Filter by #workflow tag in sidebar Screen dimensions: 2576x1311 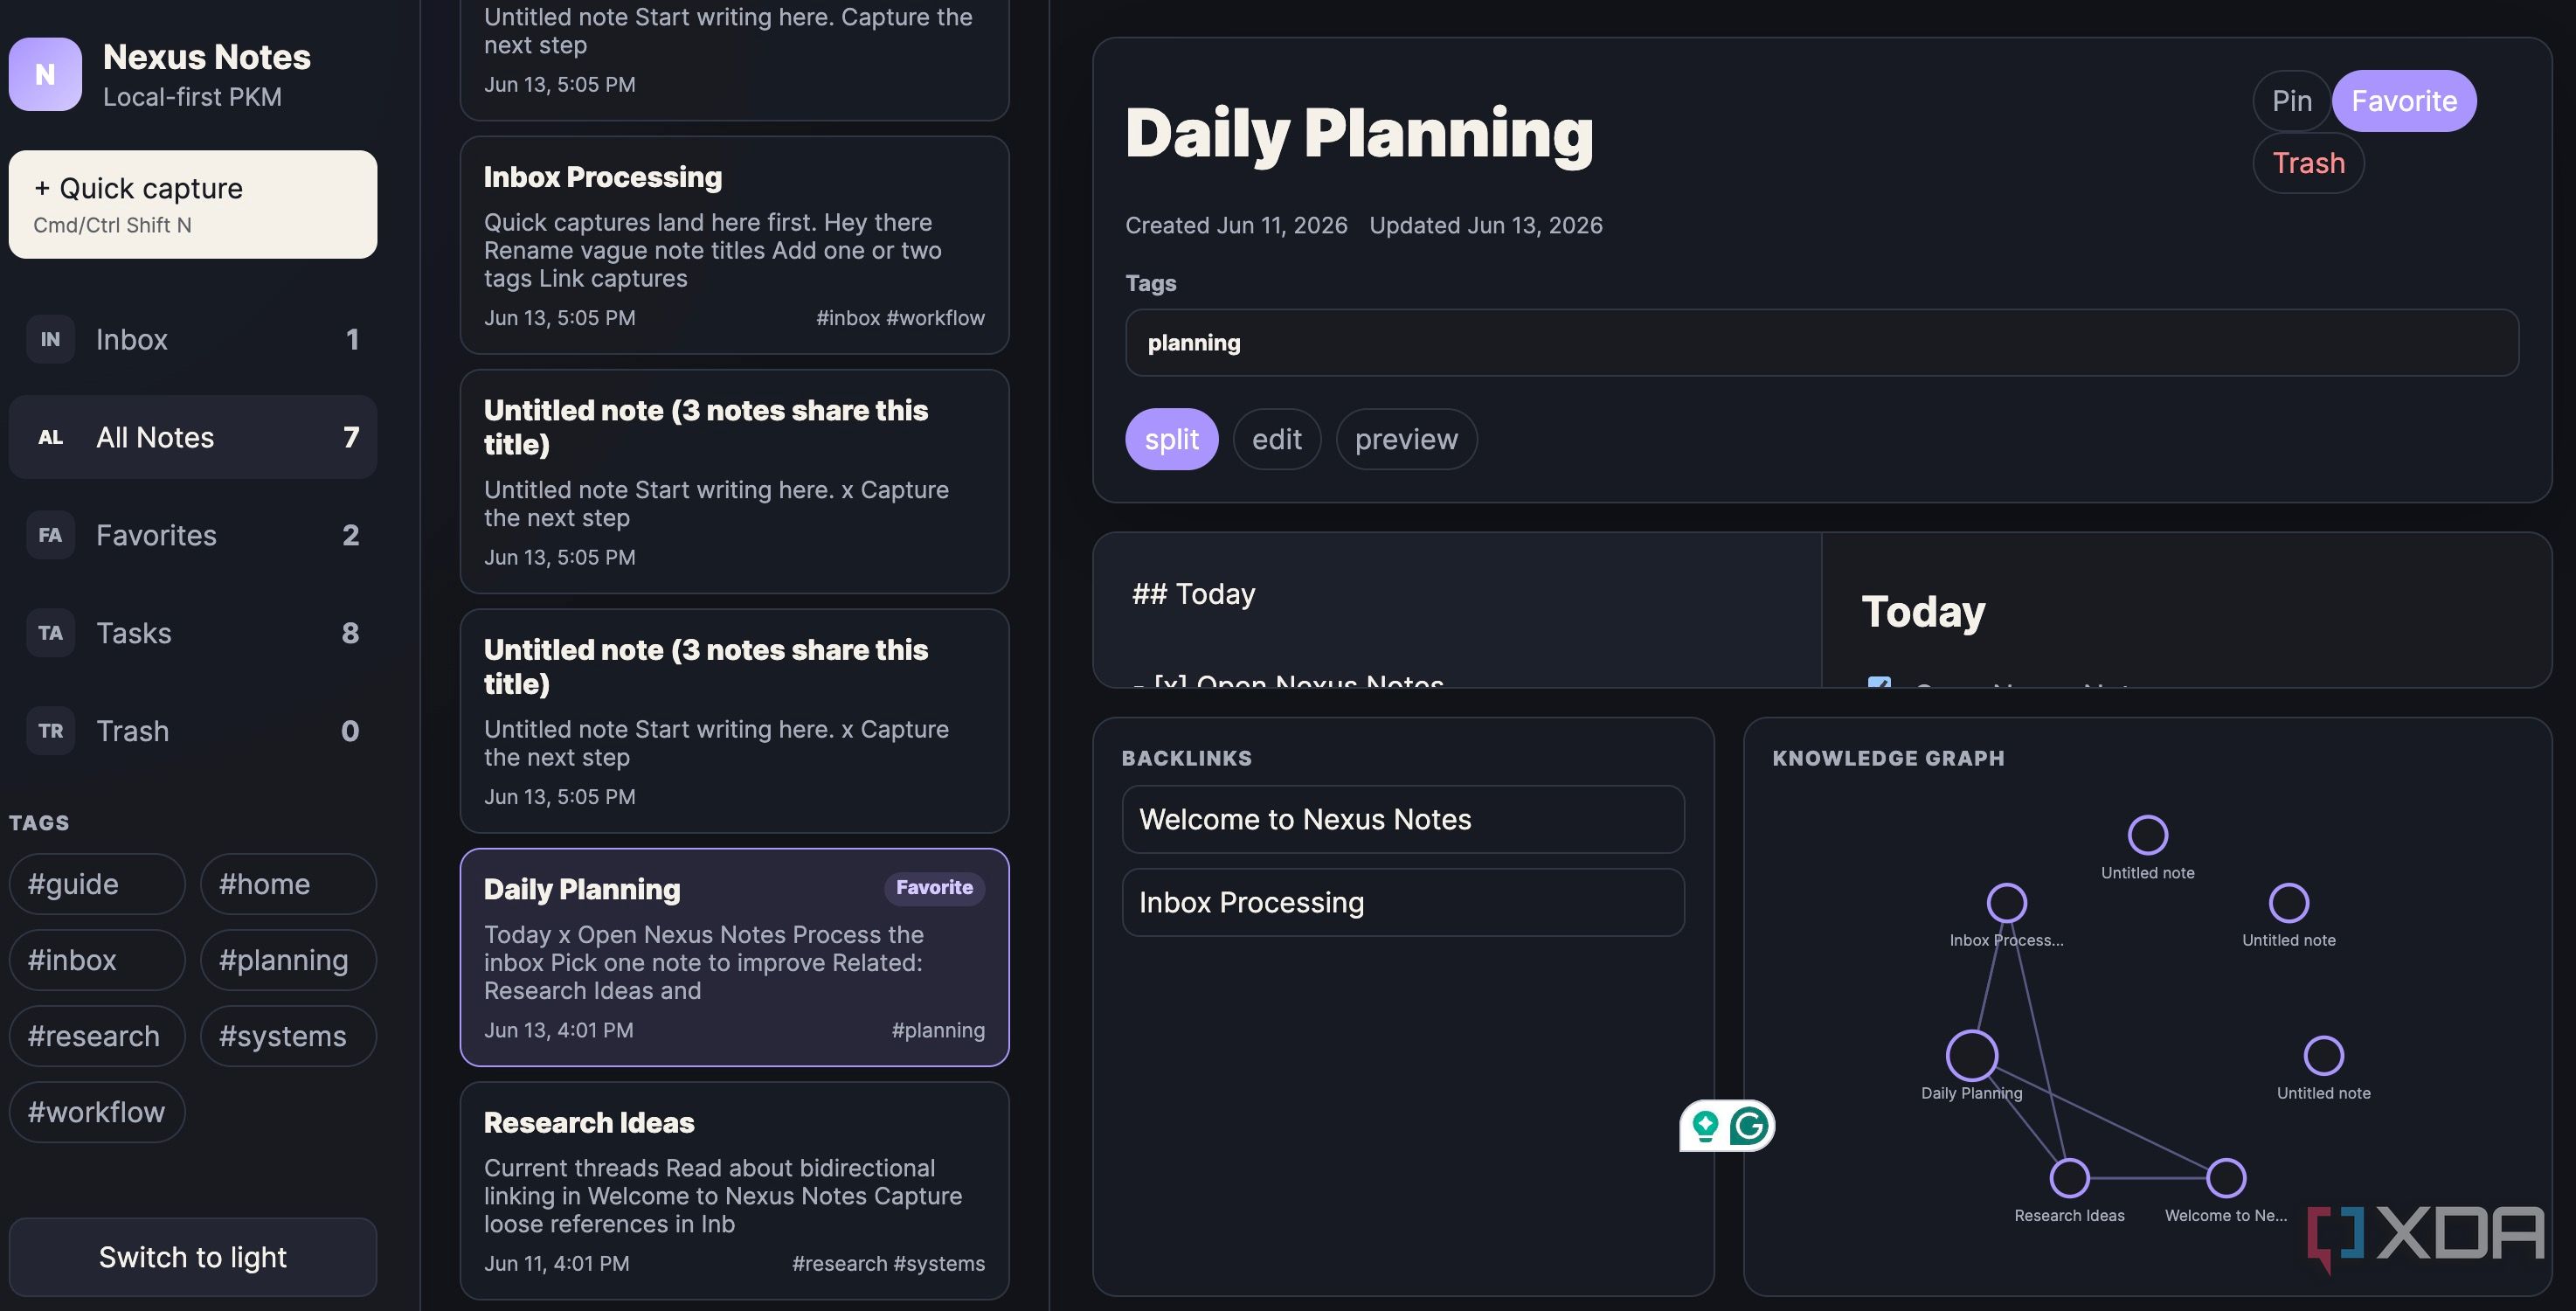click(97, 1112)
